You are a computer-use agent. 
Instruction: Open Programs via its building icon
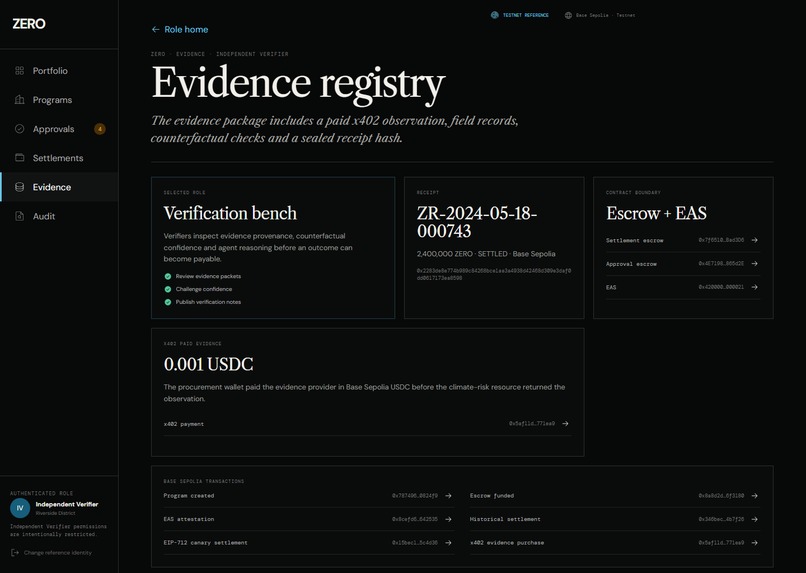20,100
